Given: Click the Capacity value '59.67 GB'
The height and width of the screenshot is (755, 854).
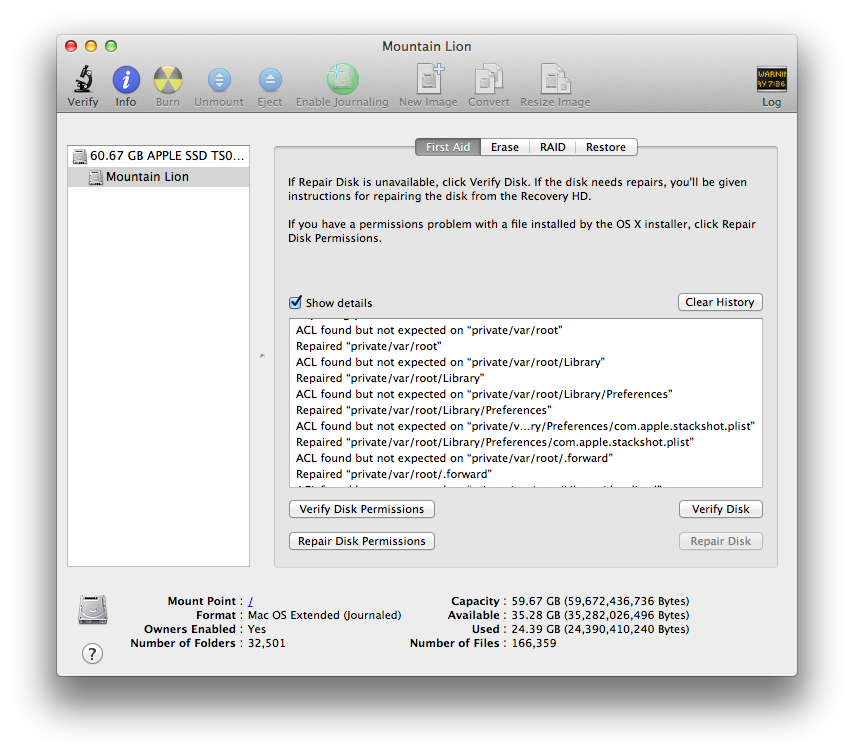Looking at the screenshot, I should (535, 601).
